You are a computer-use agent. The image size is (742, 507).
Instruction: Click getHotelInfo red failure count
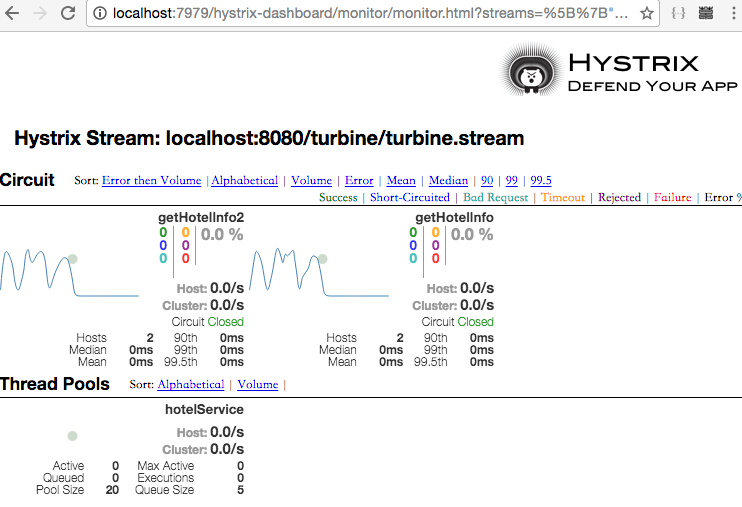(435, 258)
